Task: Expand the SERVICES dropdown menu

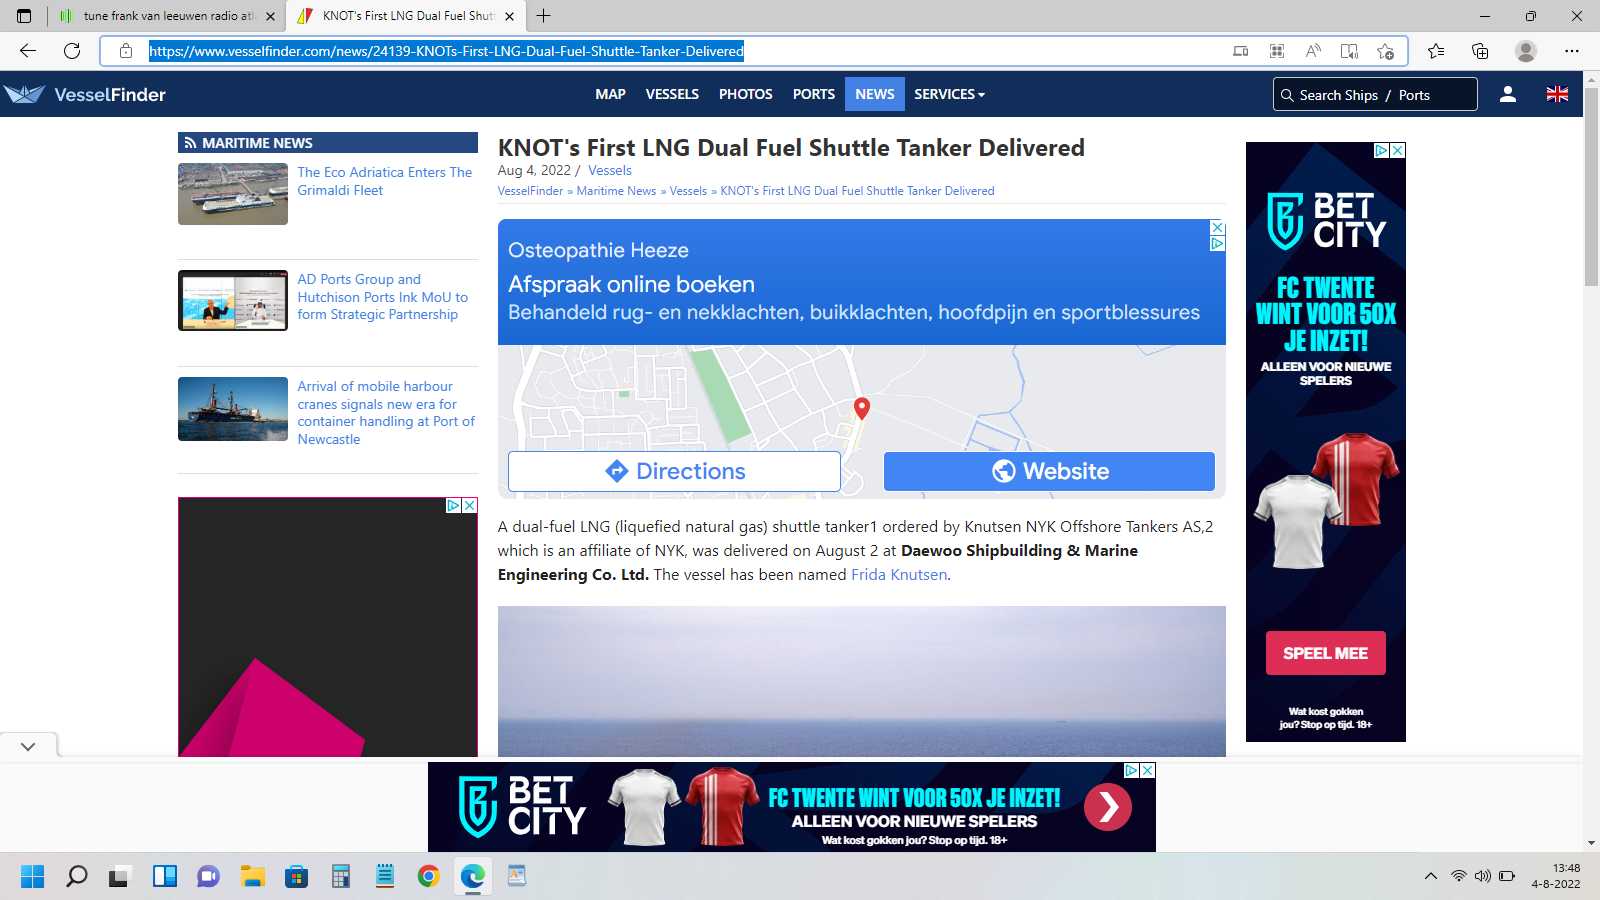Action: [949, 94]
